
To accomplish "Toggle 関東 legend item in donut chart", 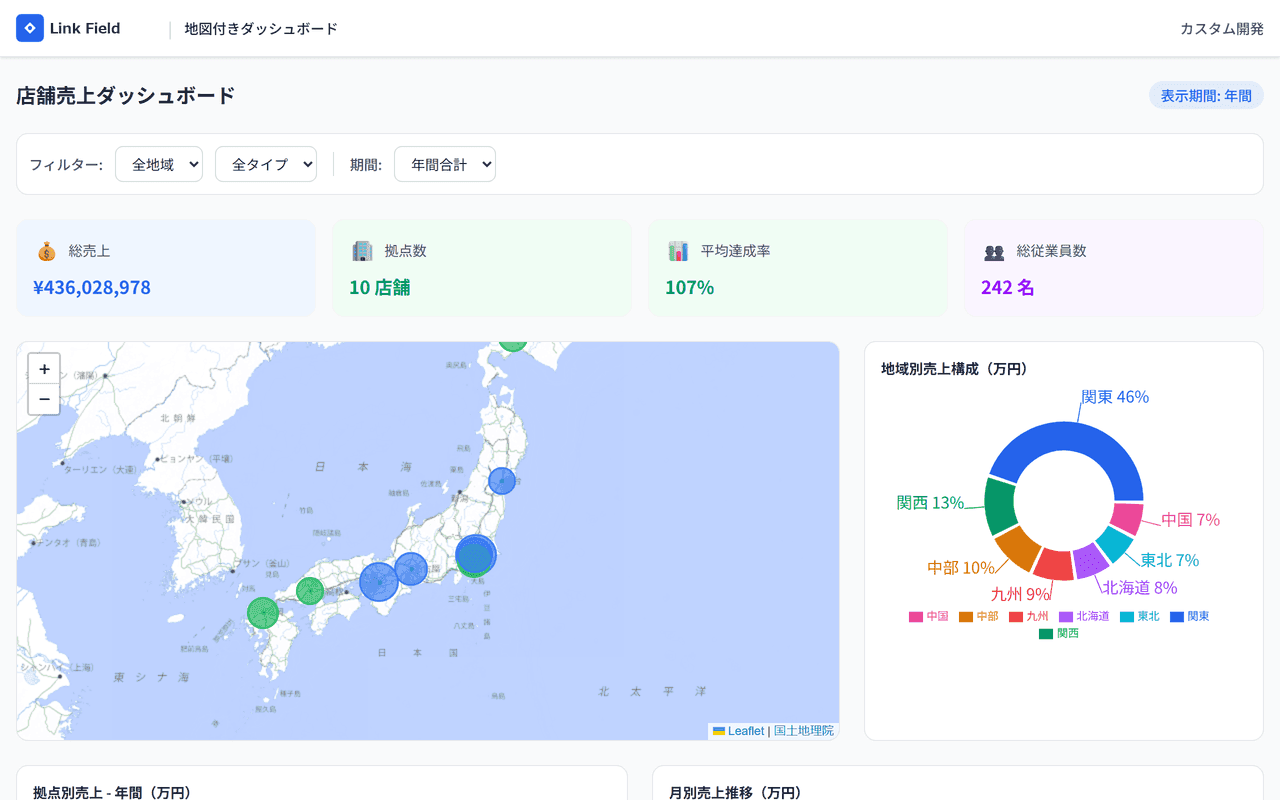I will pyautogui.click(x=1190, y=616).
